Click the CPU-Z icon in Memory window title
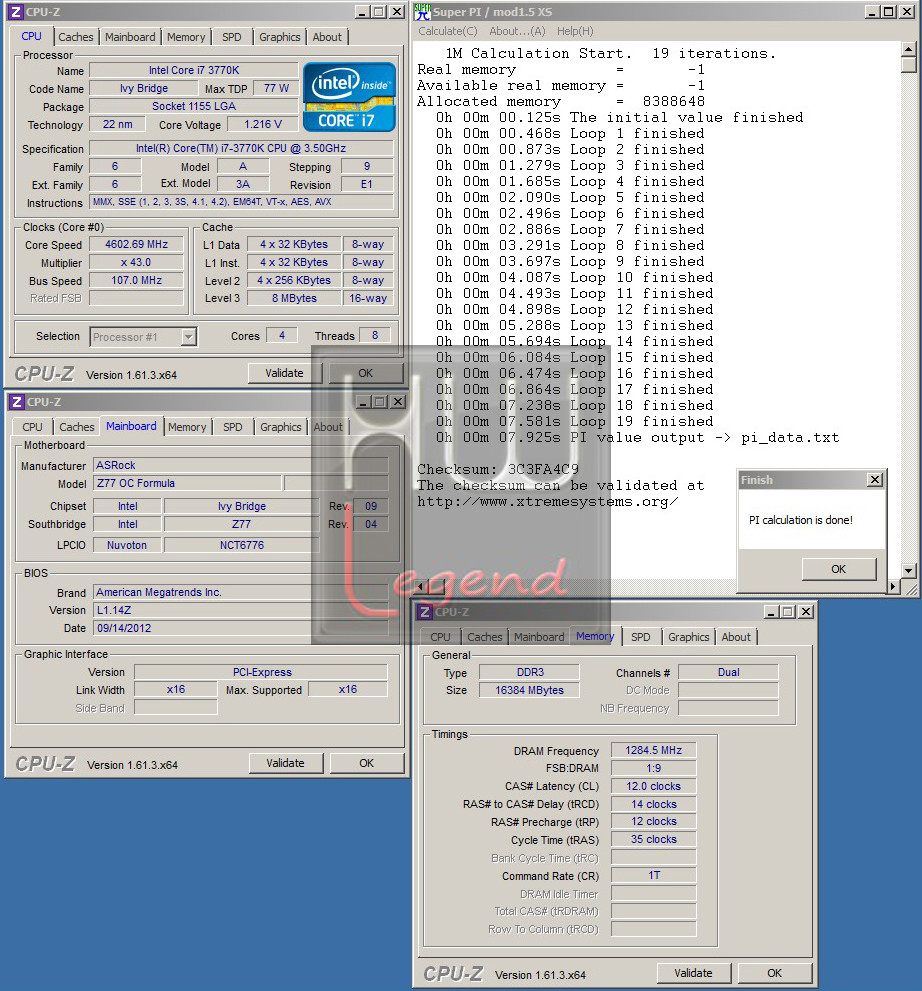Screen dimensions: 922x991 (x=425, y=611)
